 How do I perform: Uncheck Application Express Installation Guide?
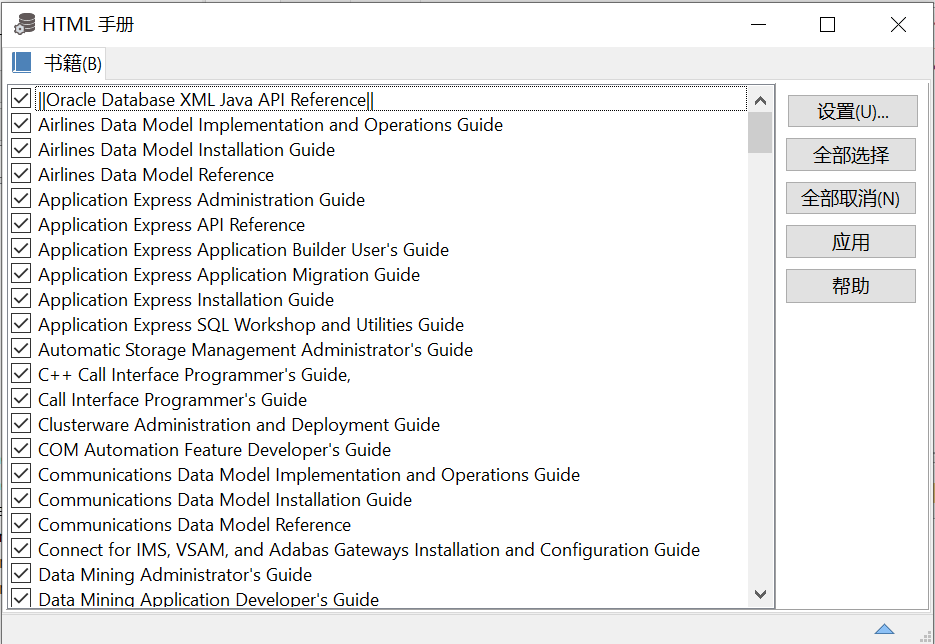click(x=21, y=299)
